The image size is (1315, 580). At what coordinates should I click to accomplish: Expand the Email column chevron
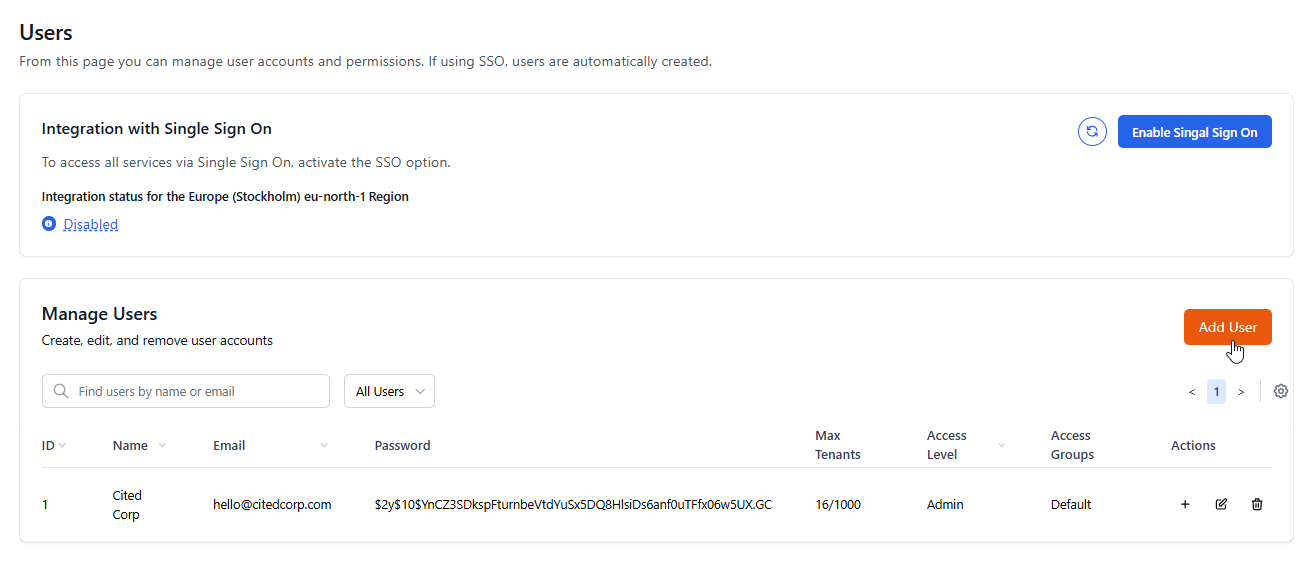tap(324, 445)
